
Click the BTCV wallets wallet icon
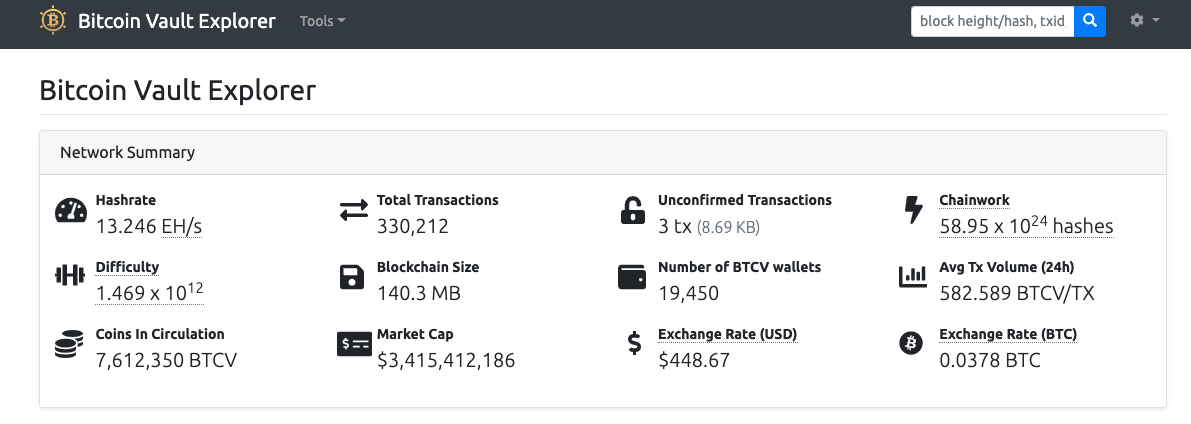coord(633,277)
